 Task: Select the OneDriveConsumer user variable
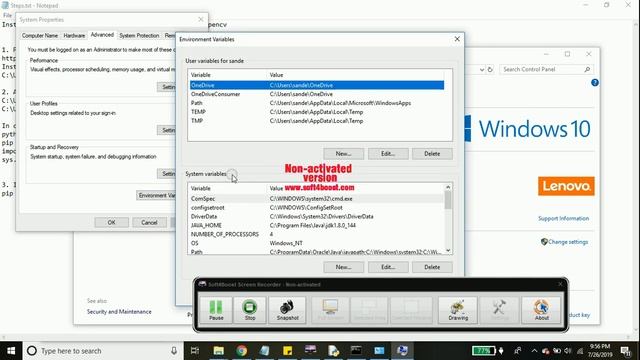[x=317, y=94]
